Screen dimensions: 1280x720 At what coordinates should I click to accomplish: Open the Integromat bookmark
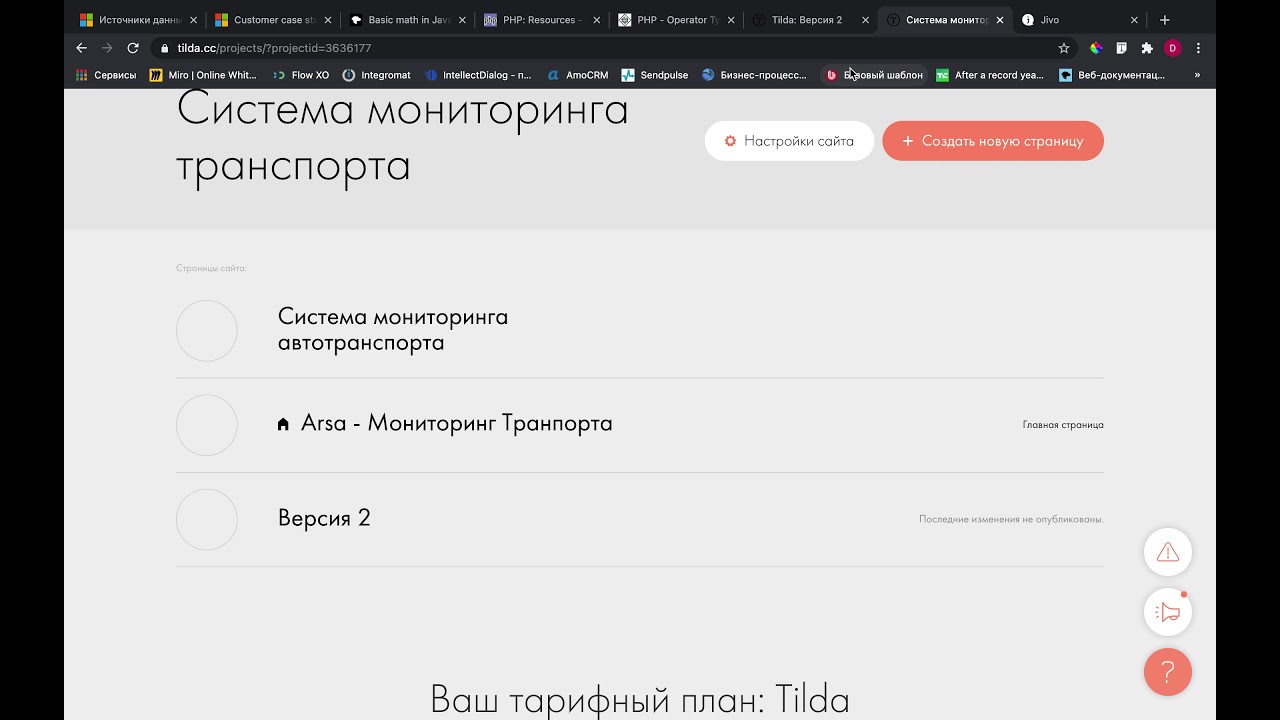pyautogui.click(x=376, y=75)
